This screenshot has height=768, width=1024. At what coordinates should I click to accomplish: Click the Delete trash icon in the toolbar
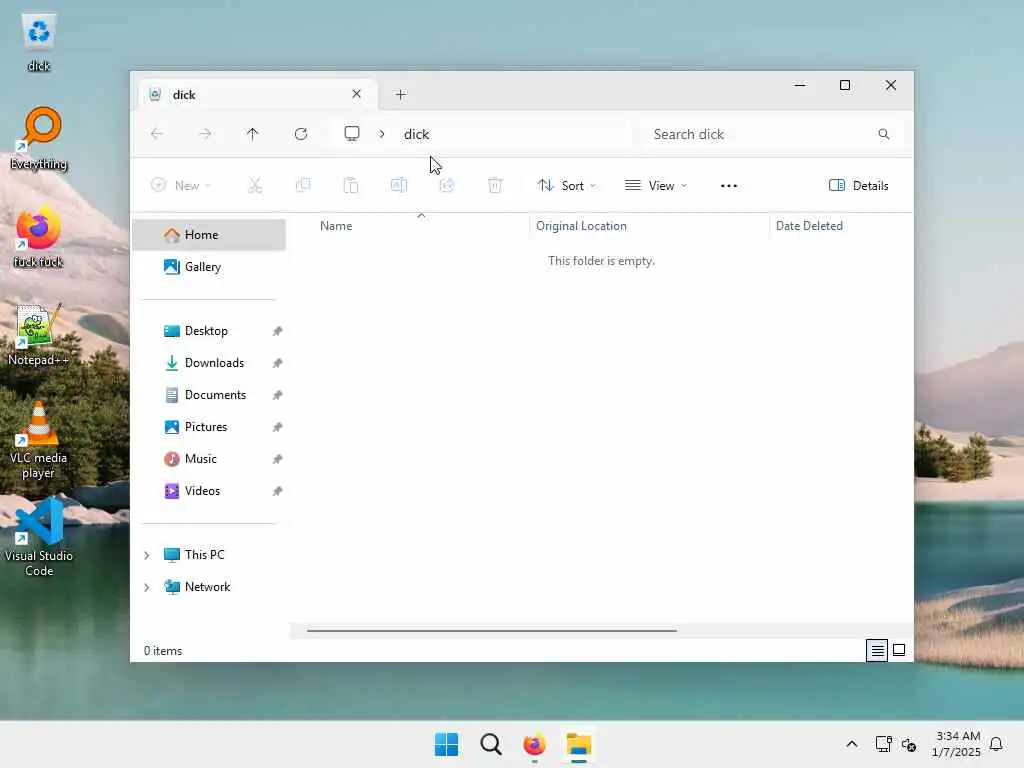pyautogui.click(x=495, y=185)
